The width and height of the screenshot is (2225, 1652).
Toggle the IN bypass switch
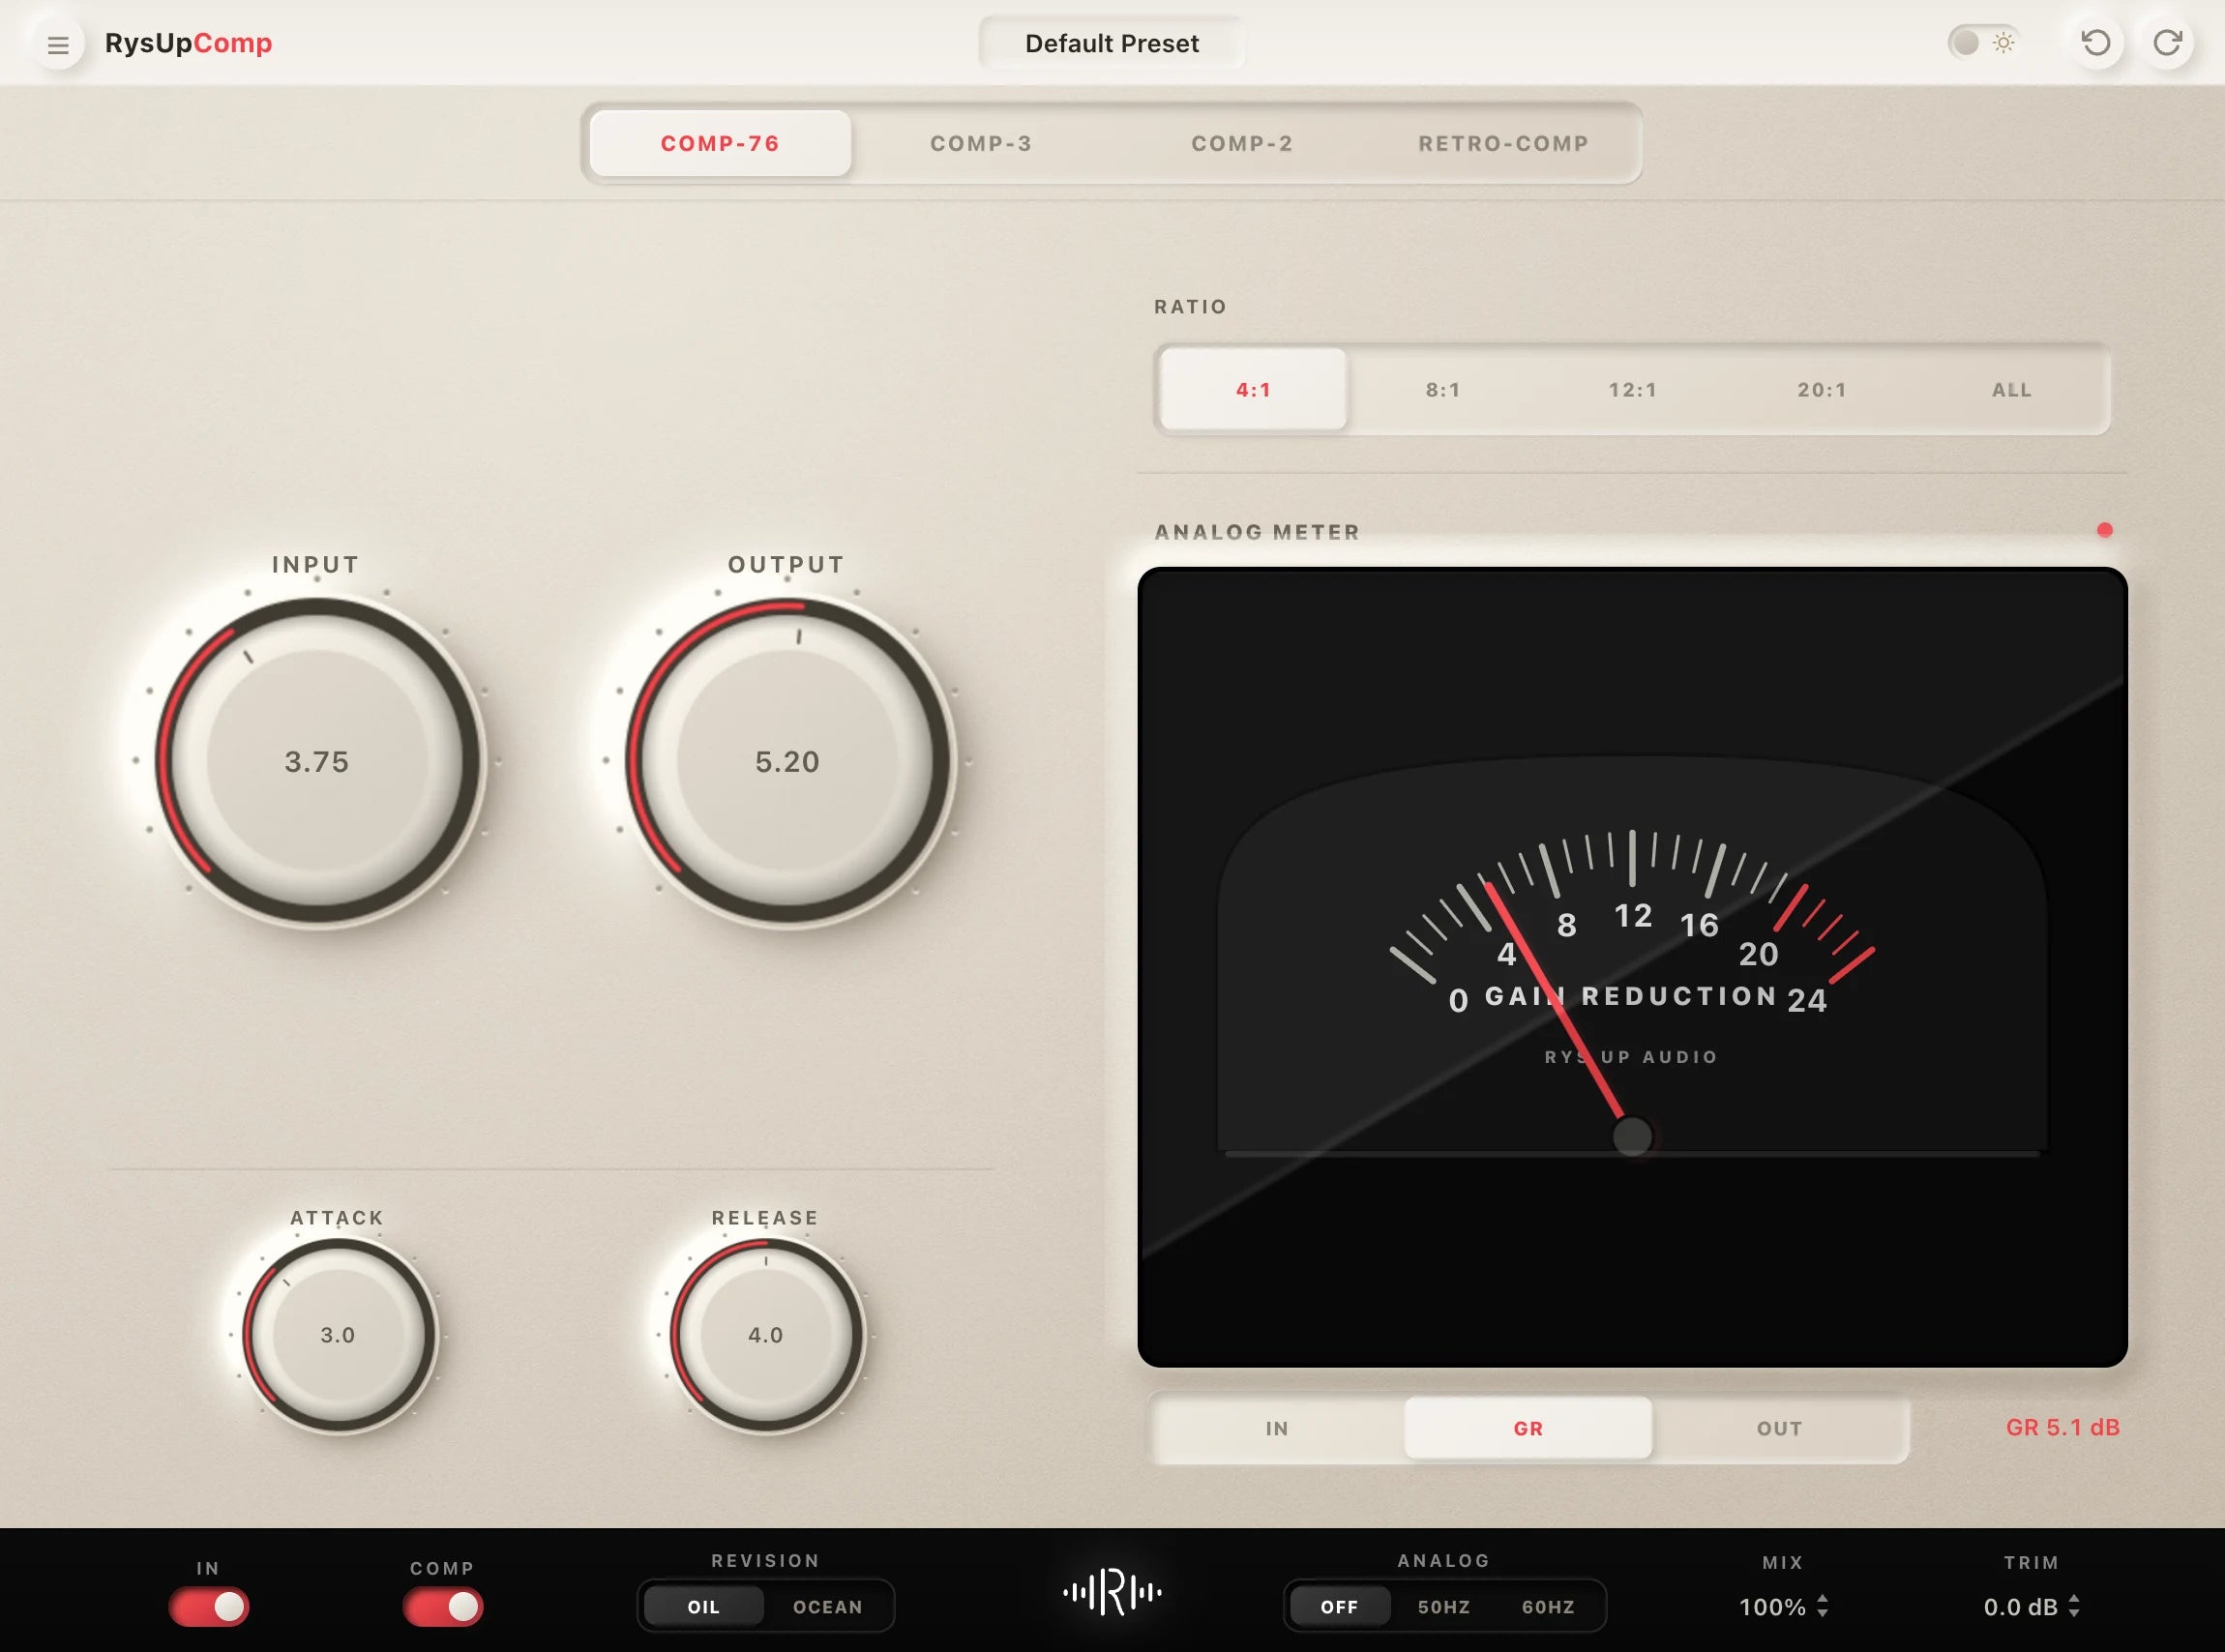[x=208, y=1606]
